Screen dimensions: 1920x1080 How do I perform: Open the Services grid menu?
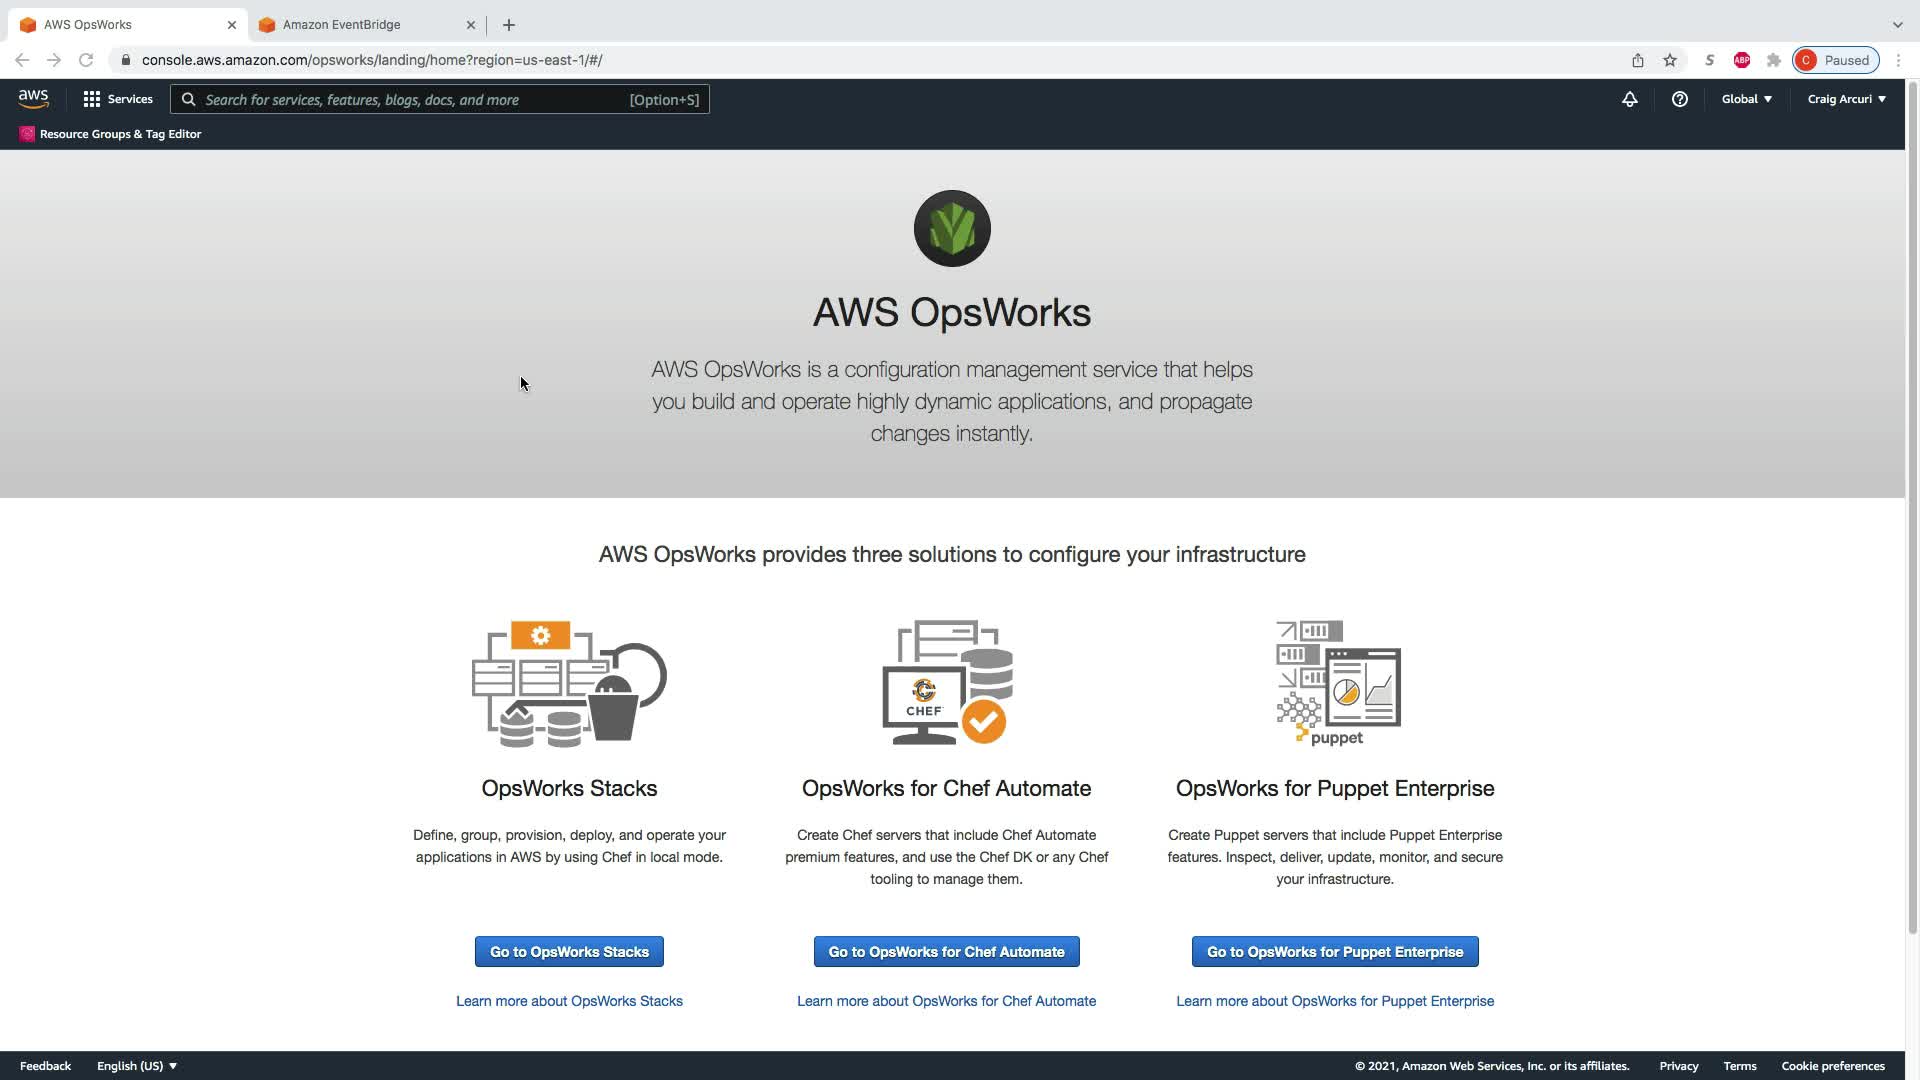118,99
